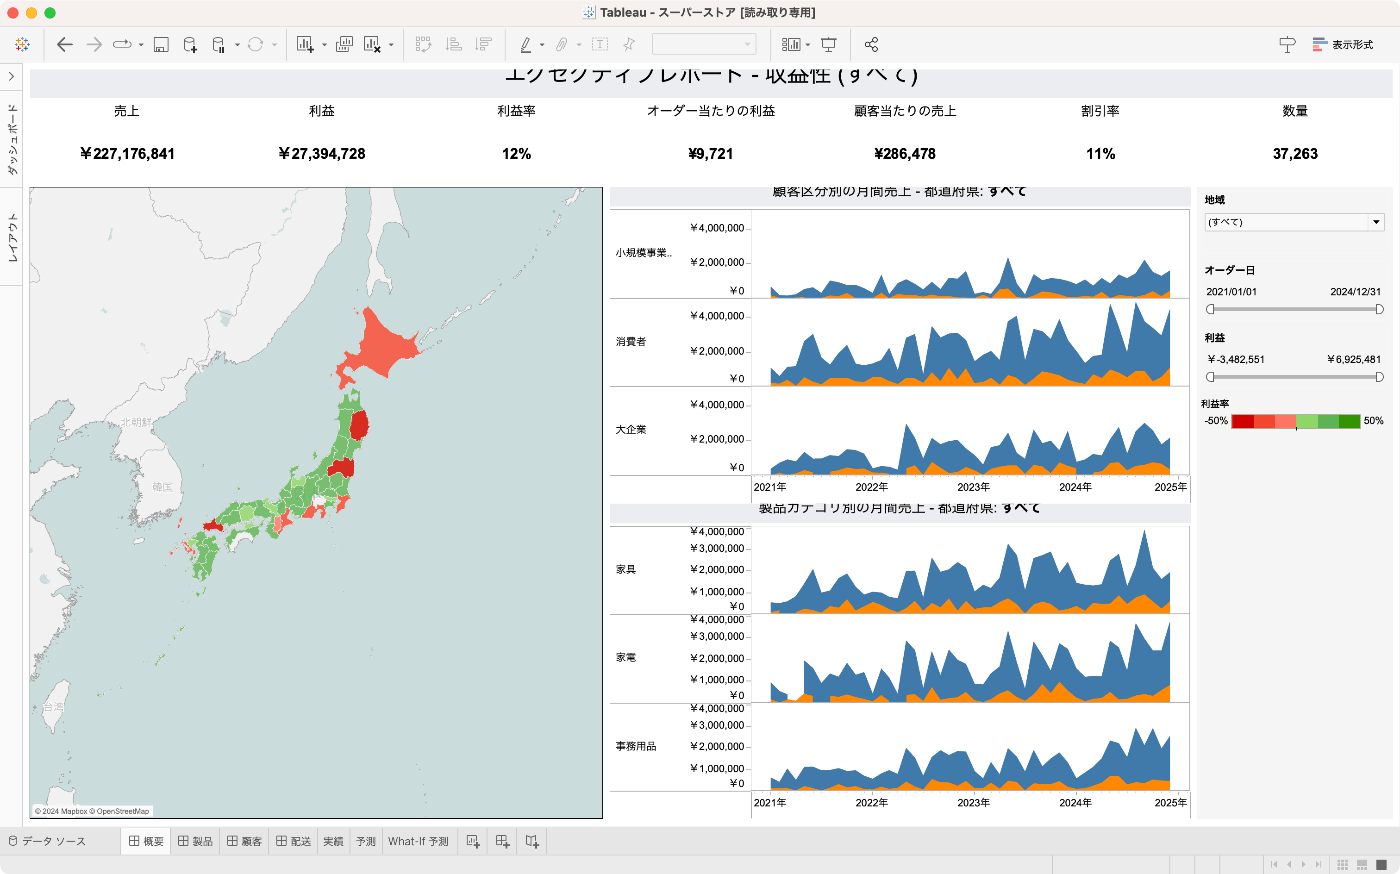Open the 表示形式 Show Me panel
The height and width of the screenshot is (874, 1400).
coord(1343,45)
